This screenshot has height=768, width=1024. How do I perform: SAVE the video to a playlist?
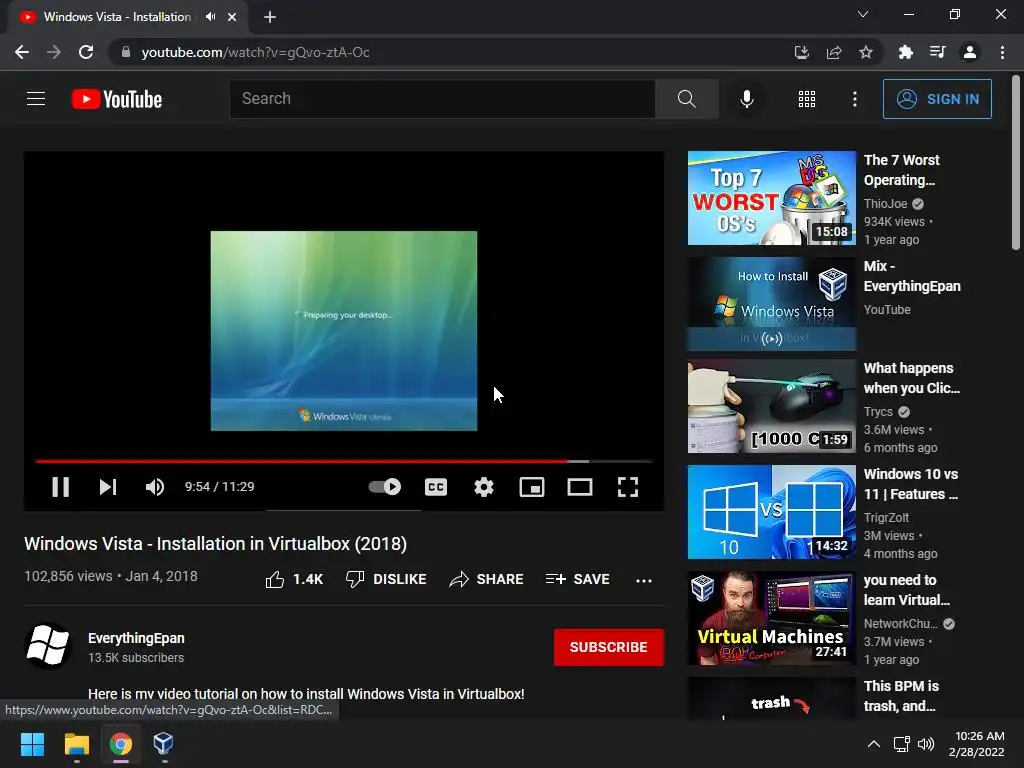pyautogui.click(x=577, y=579)
